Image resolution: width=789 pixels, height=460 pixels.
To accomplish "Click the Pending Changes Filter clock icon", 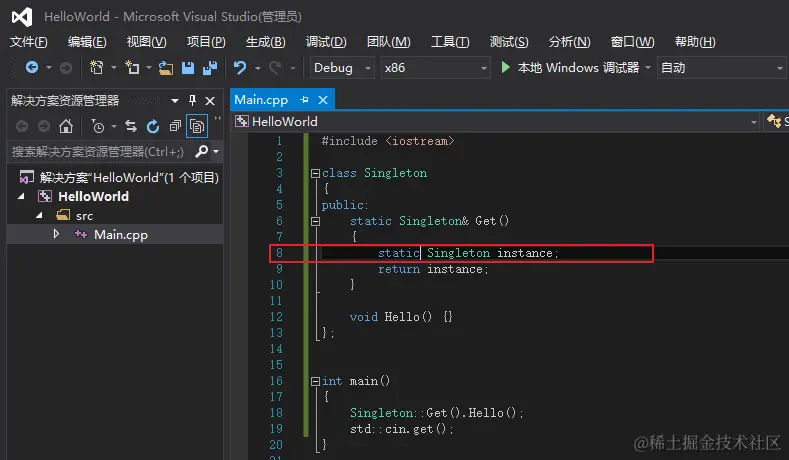I will pos(98,126).
